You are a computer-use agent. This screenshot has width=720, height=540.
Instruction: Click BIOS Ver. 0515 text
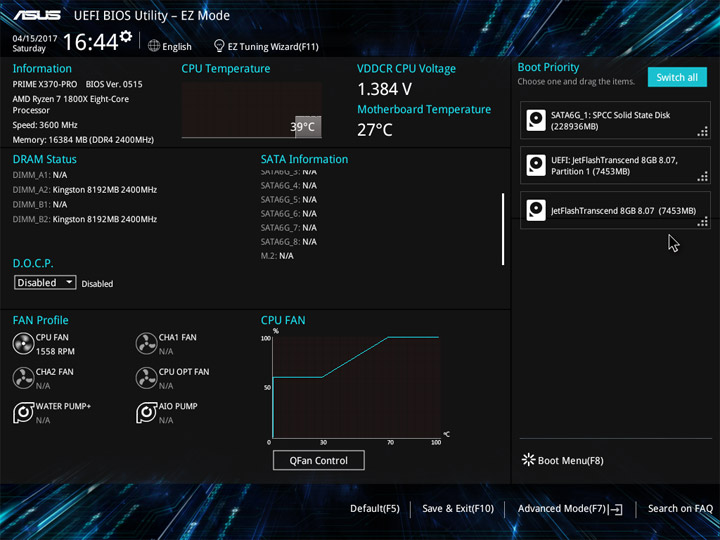[x=114, y=84]
